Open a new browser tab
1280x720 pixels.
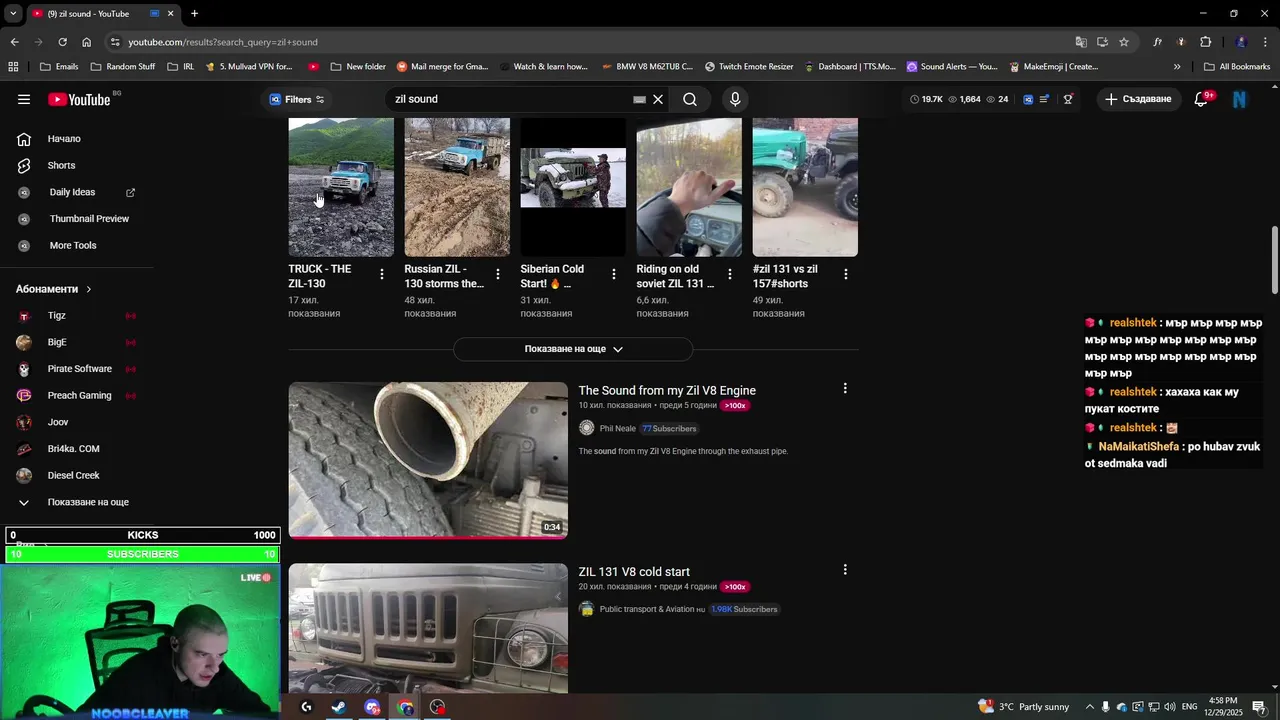click(194, 14)
